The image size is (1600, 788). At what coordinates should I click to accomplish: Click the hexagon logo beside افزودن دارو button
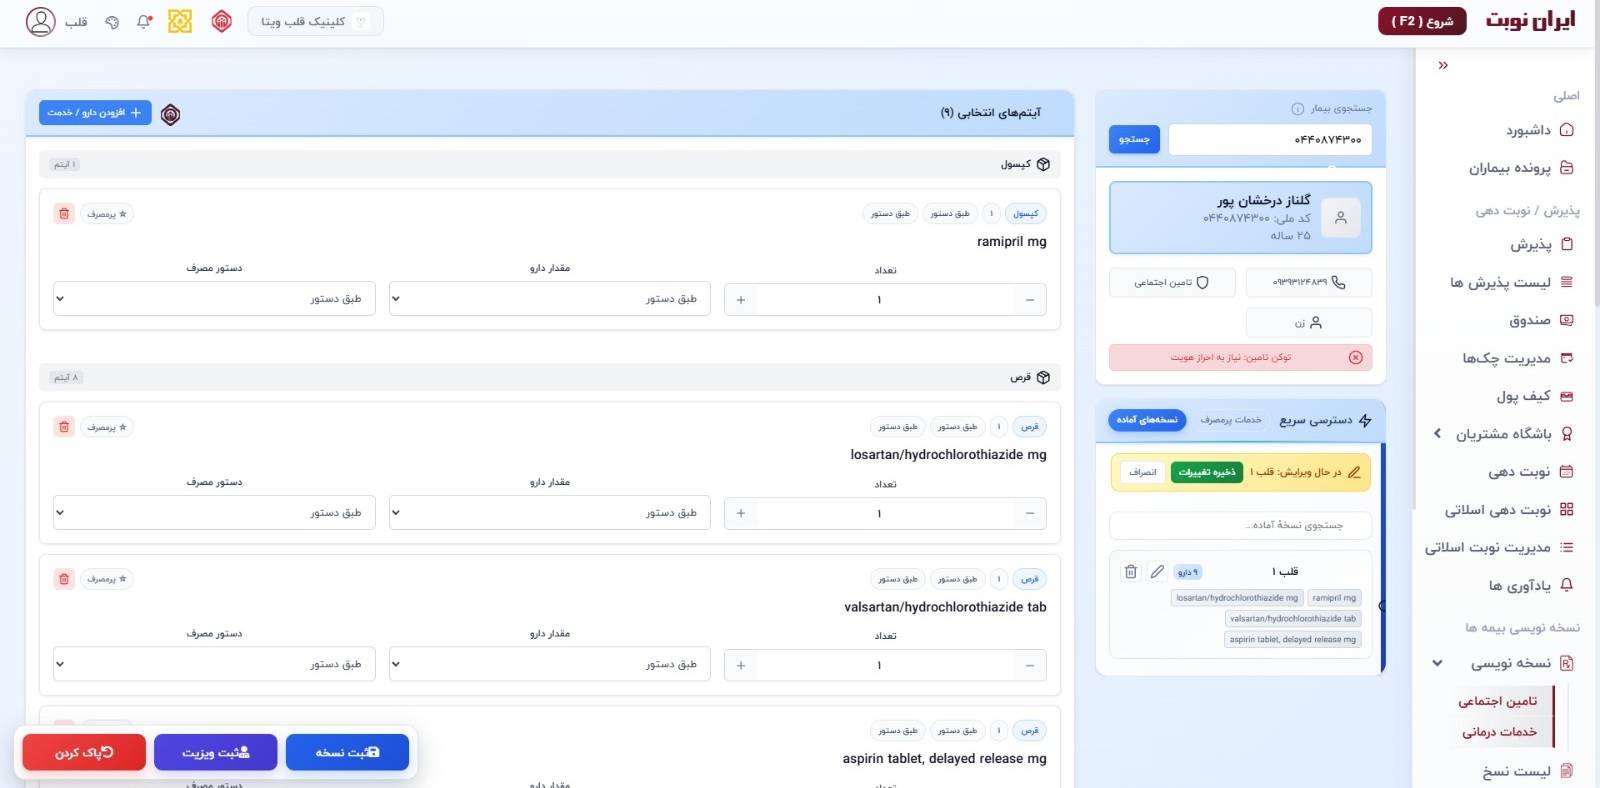click(x=171, y=115)
